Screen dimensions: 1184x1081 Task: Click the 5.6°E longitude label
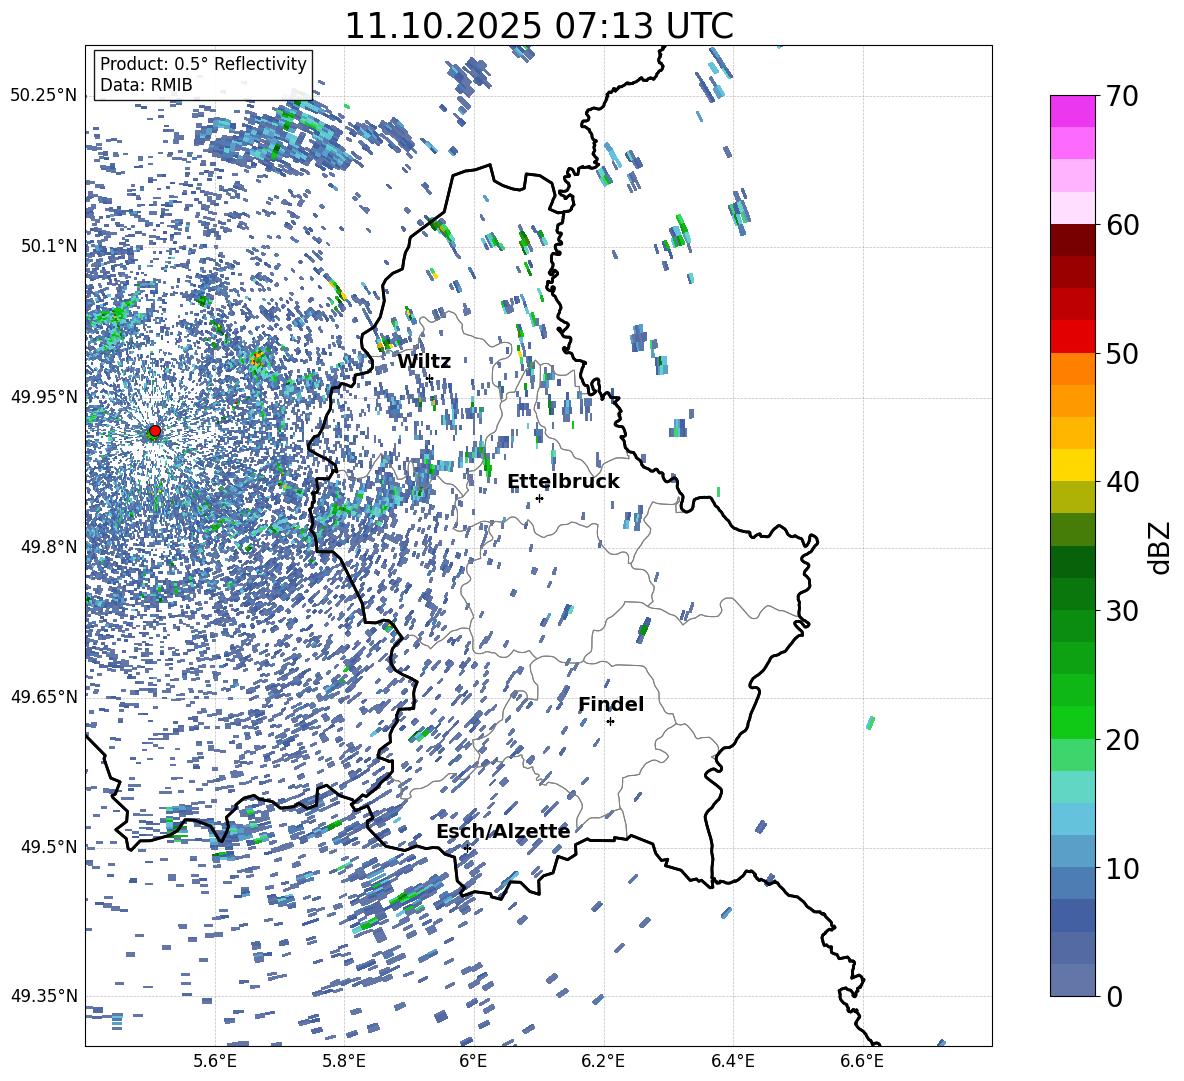click(215, 1061)
